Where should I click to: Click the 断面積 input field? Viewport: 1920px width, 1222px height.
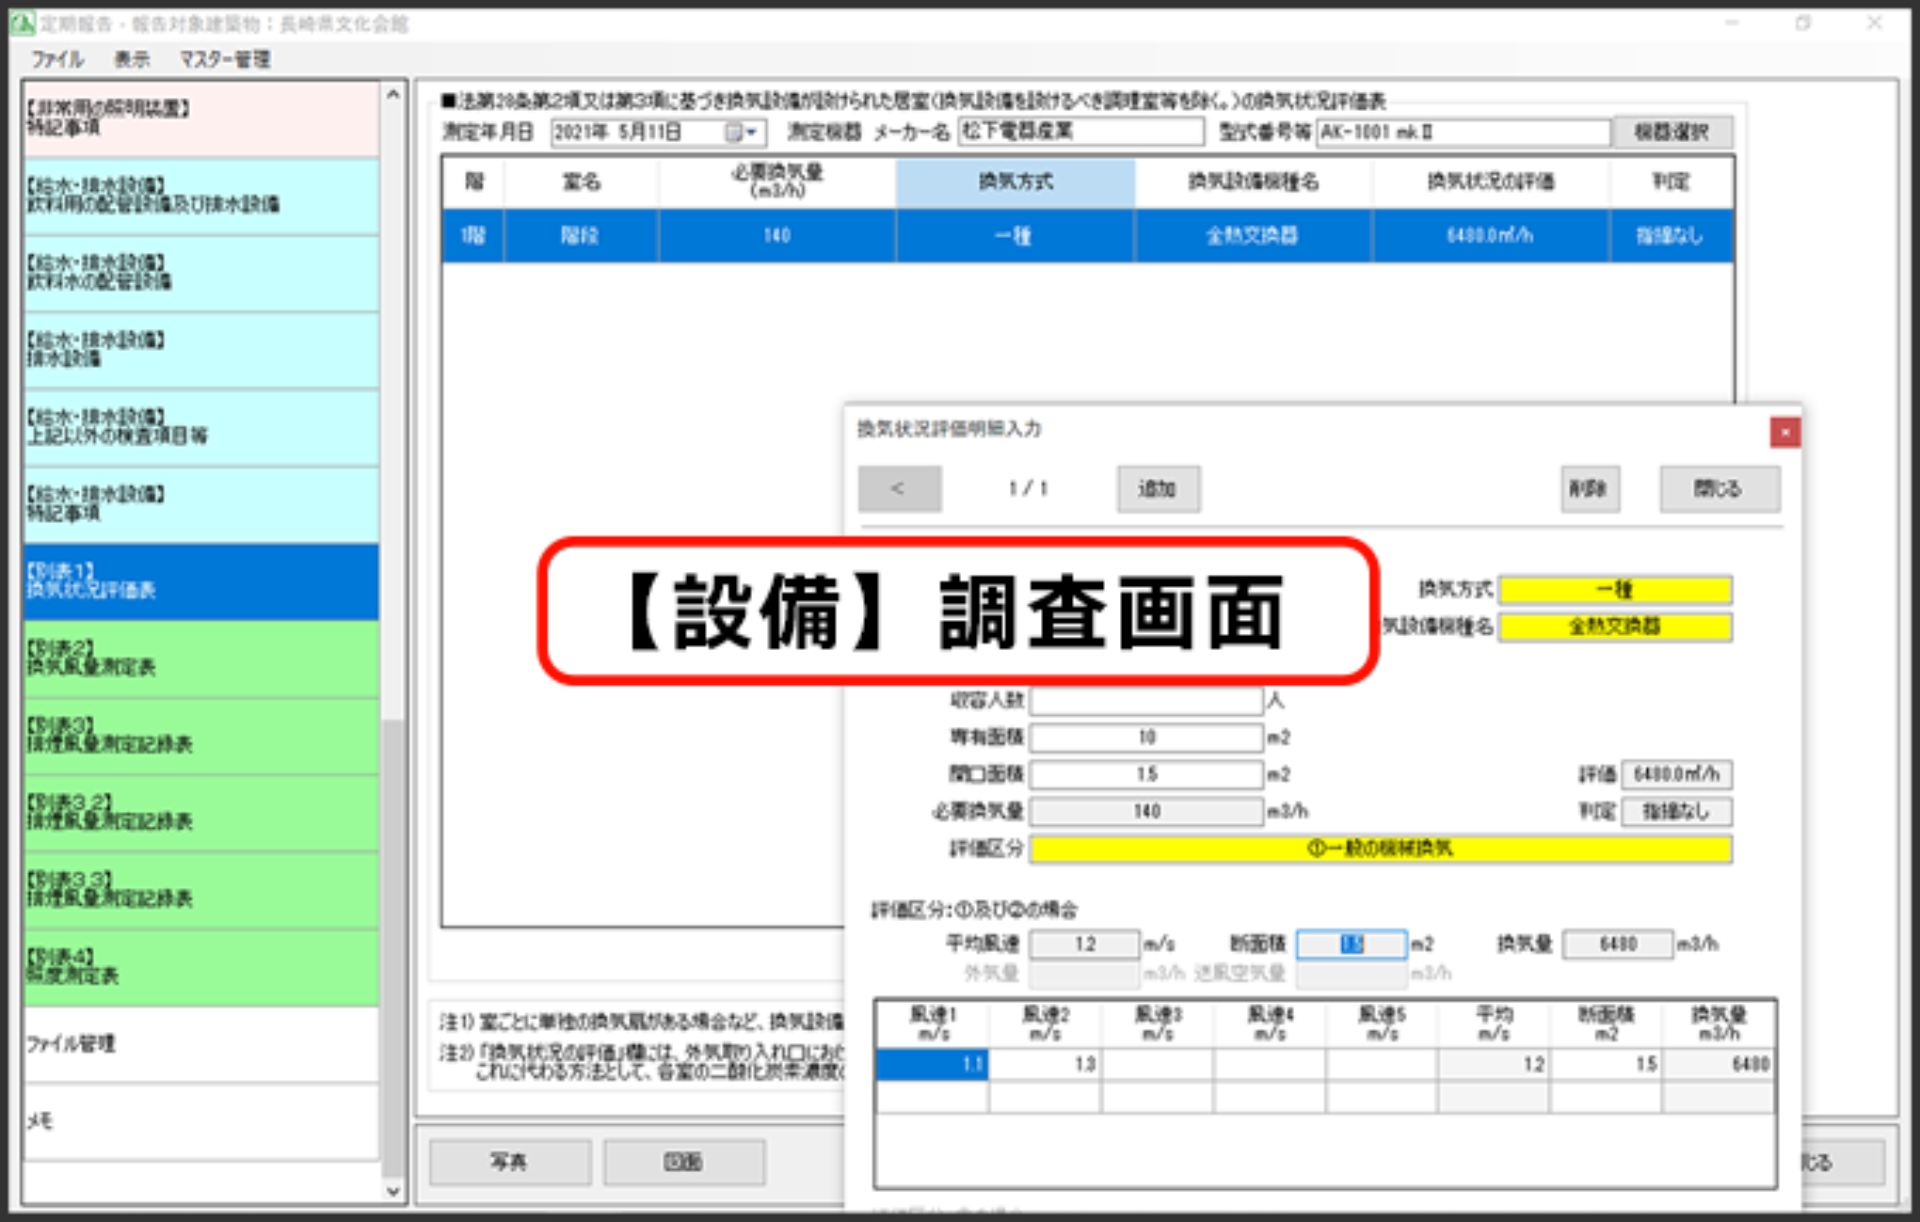click(1352, 945)
